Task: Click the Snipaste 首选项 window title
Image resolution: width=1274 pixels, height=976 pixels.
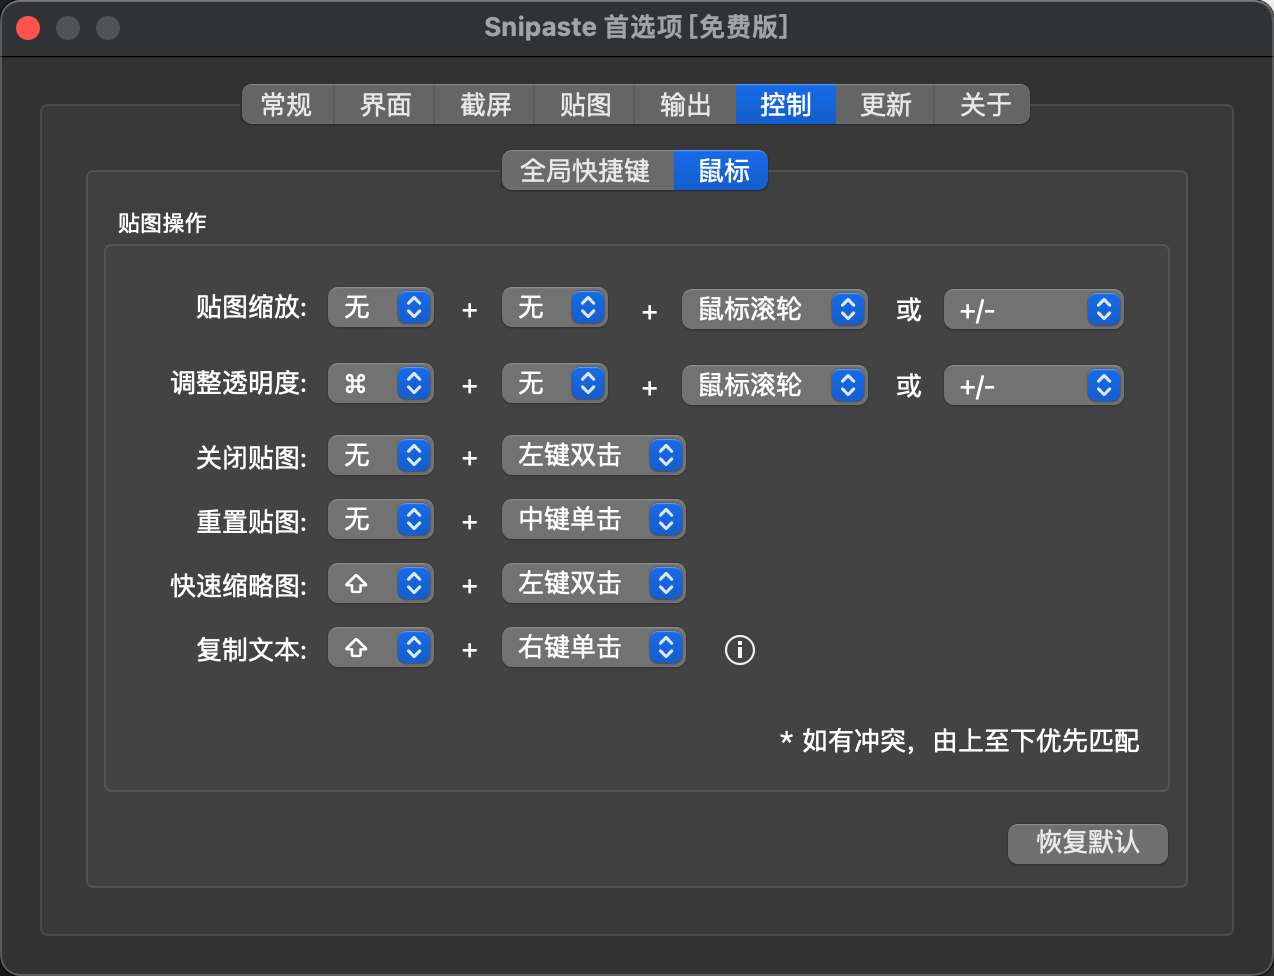Action: pos(637,27)
